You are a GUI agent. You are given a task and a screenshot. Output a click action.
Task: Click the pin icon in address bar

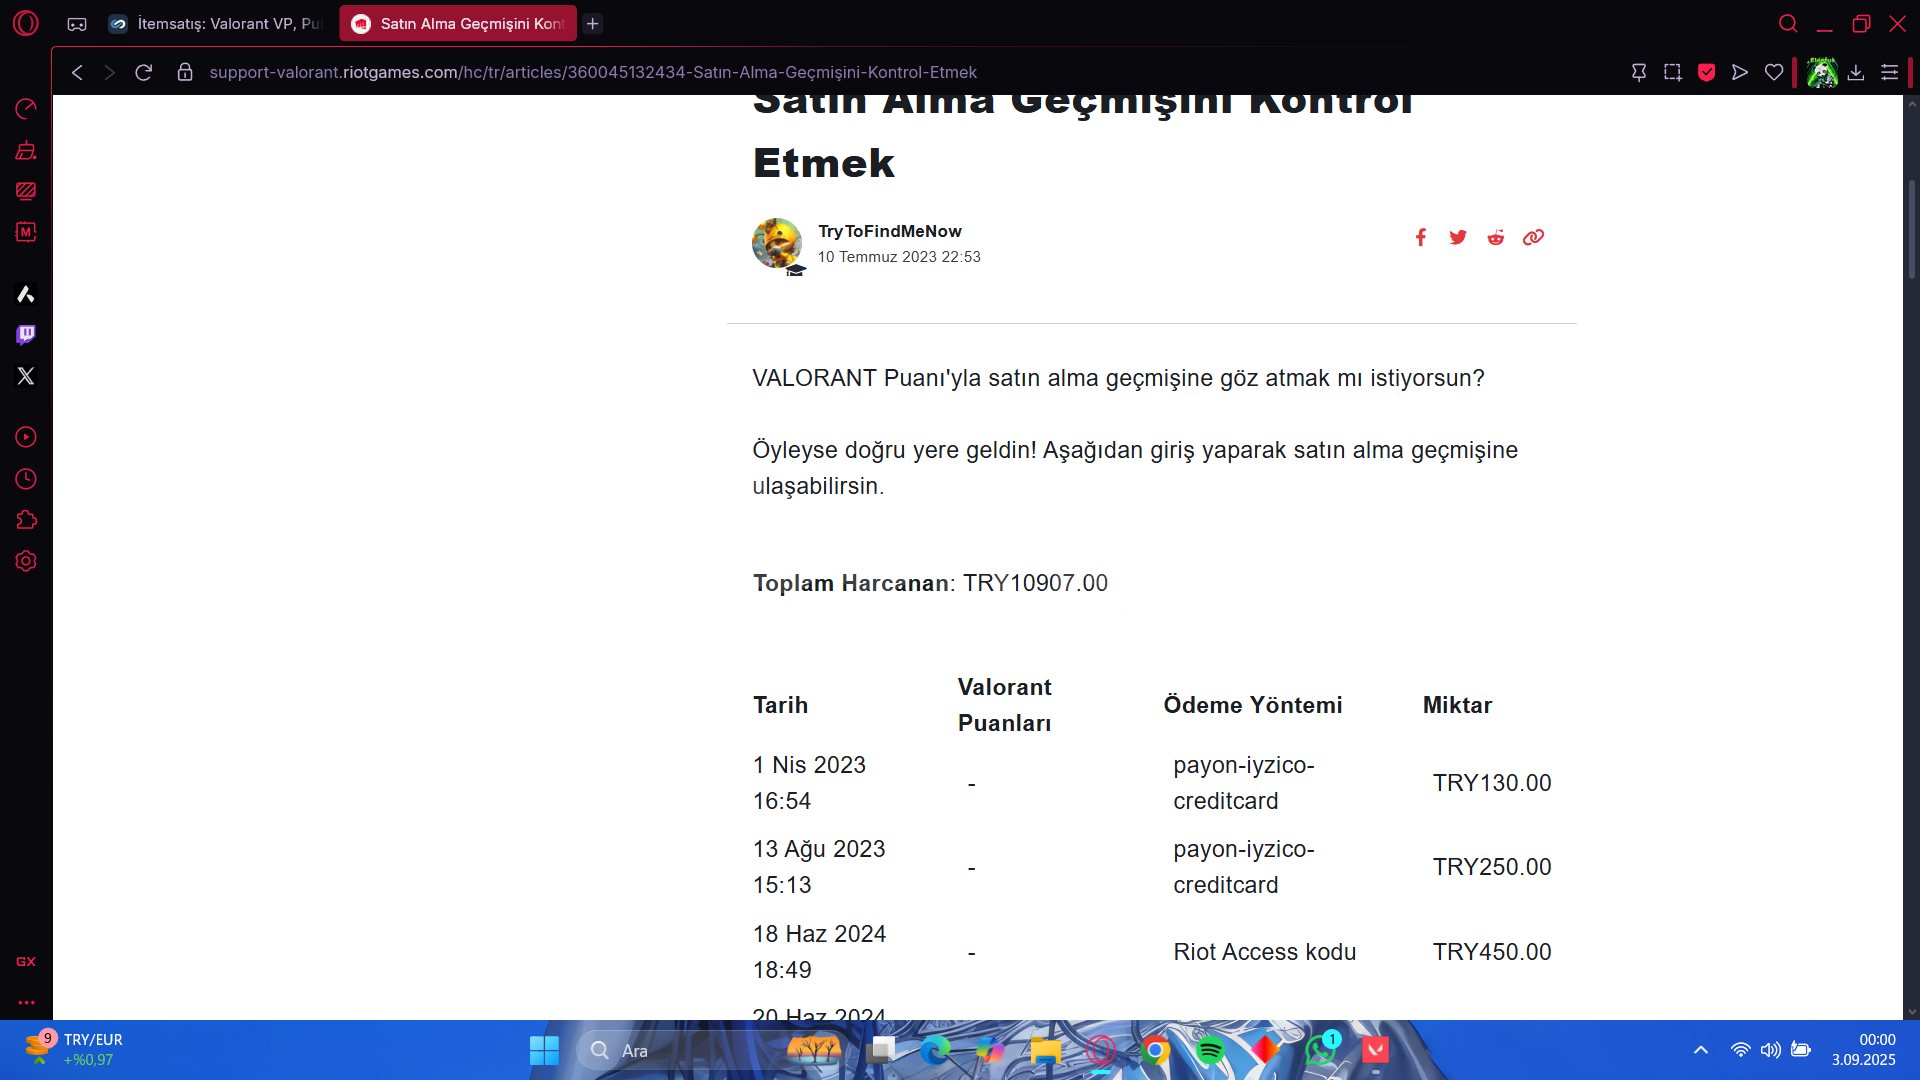[1639, 72]
